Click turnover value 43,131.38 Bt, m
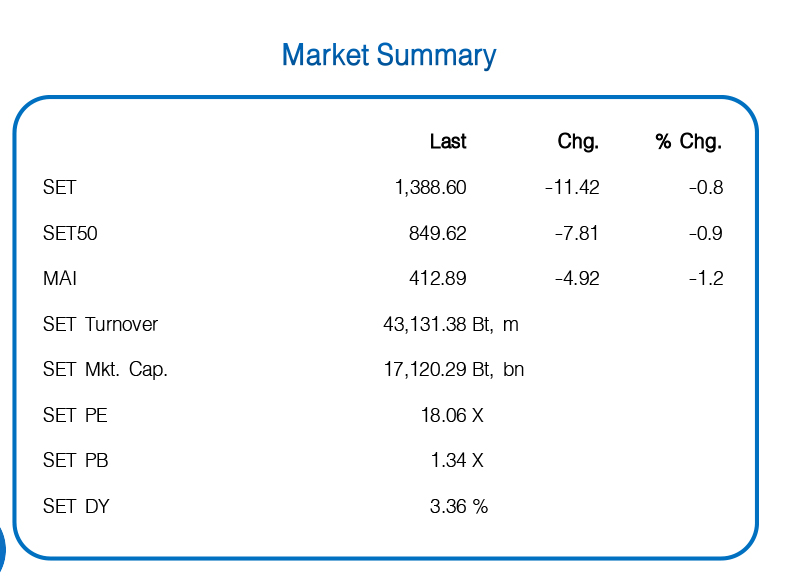This screenshot has height=582, width=792. pos(451,325)
